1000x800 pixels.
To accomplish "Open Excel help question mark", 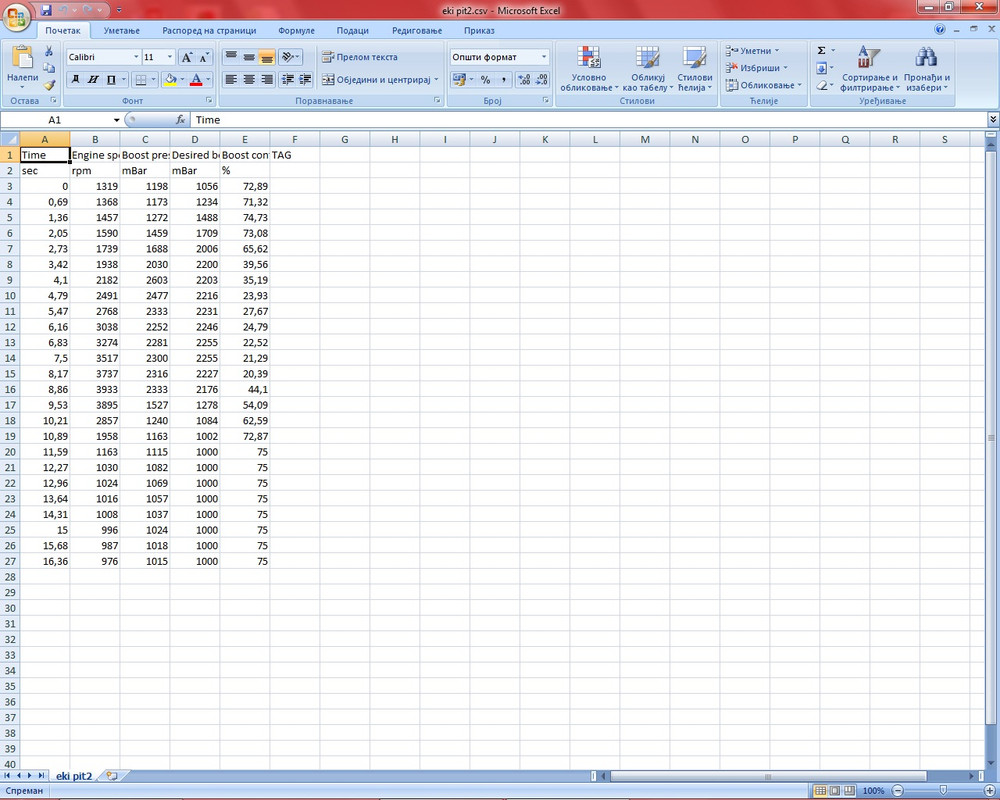I will (939, 29).
